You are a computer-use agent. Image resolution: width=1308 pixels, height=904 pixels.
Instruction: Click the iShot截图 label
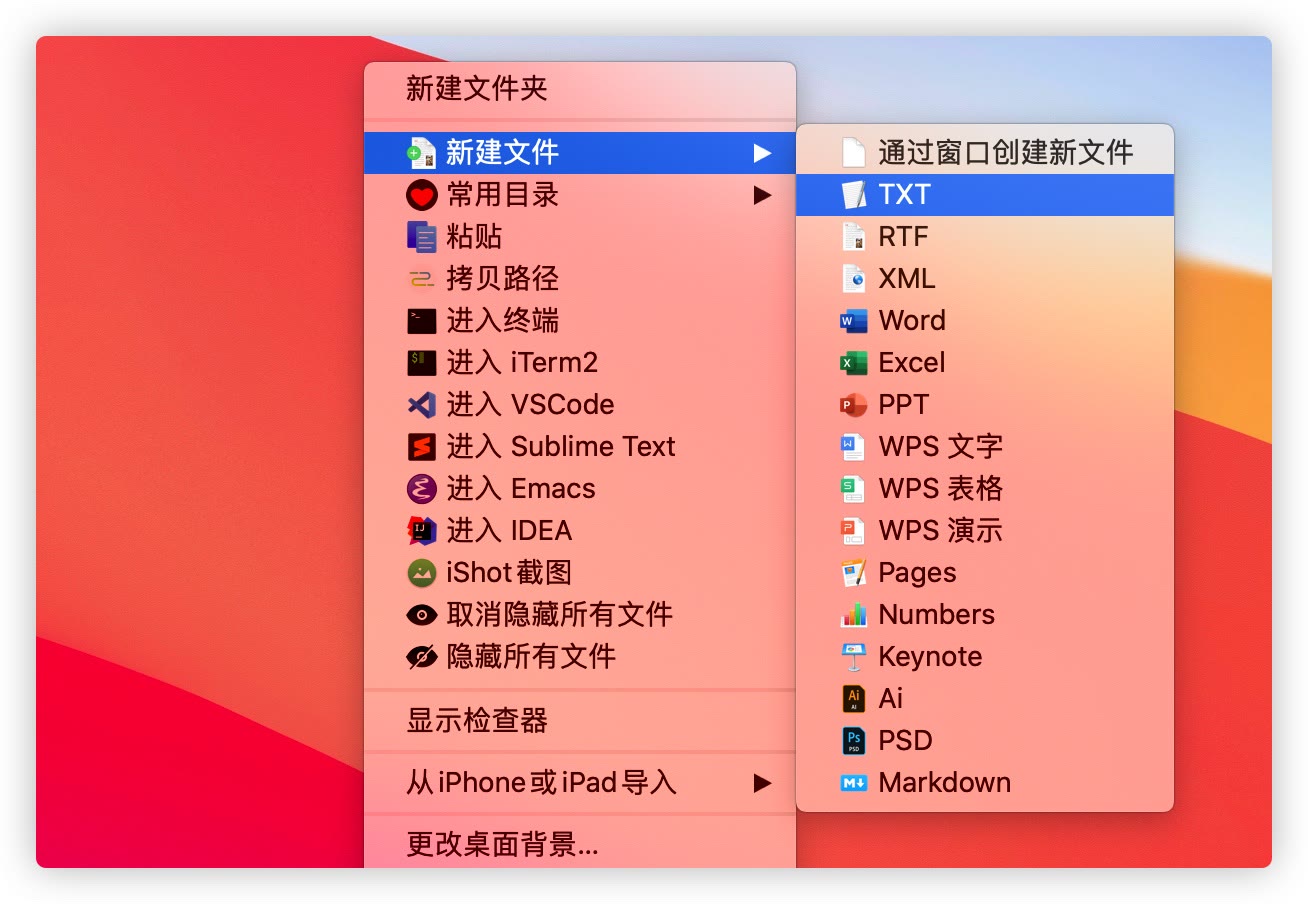(509, 573)
